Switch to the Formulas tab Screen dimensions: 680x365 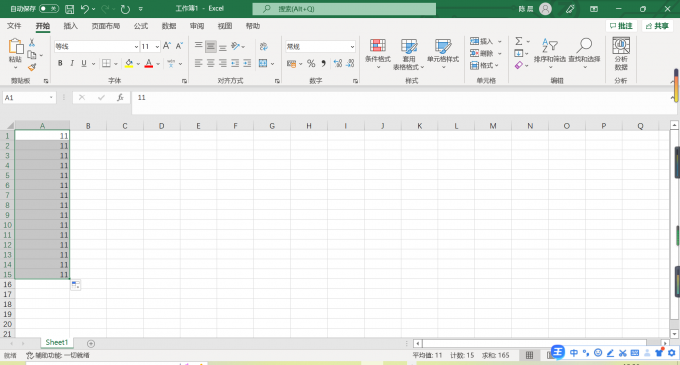point(141,26)
